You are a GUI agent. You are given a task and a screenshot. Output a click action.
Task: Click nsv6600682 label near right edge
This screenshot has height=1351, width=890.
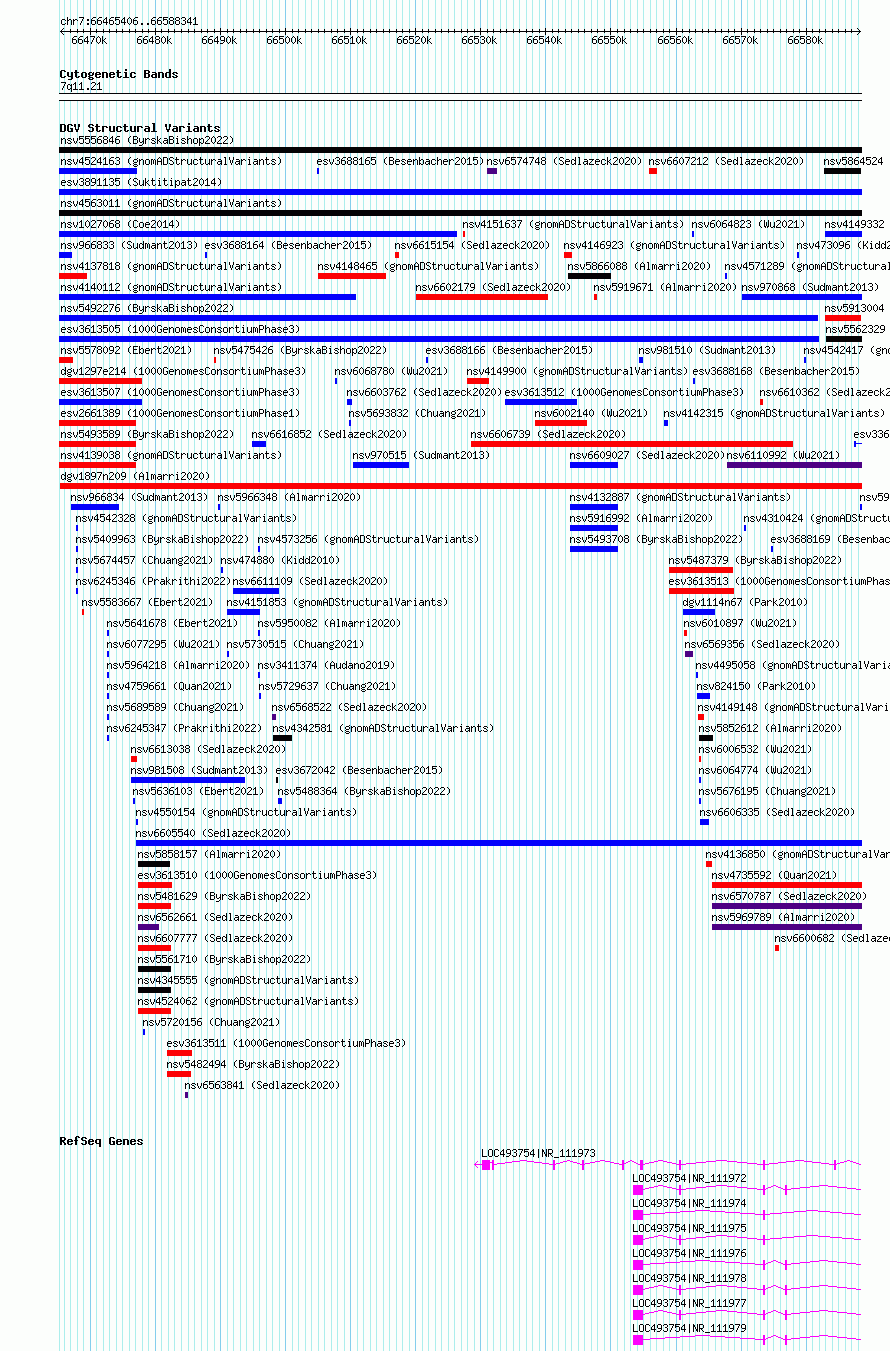coord(831,938)
